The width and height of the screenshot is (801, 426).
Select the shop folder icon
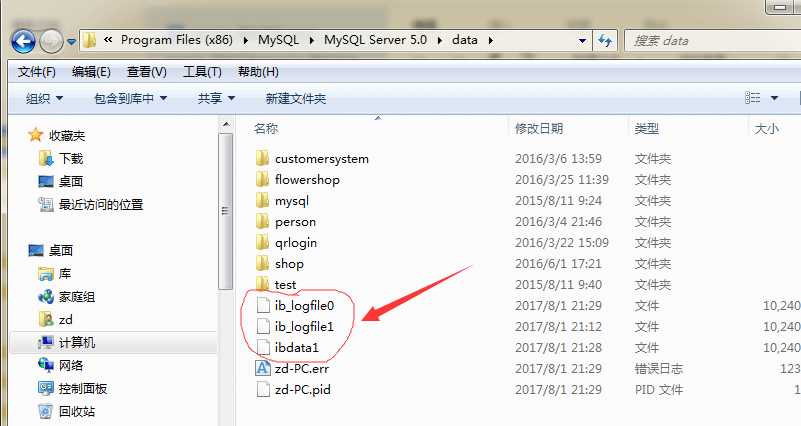pos(263,263)
